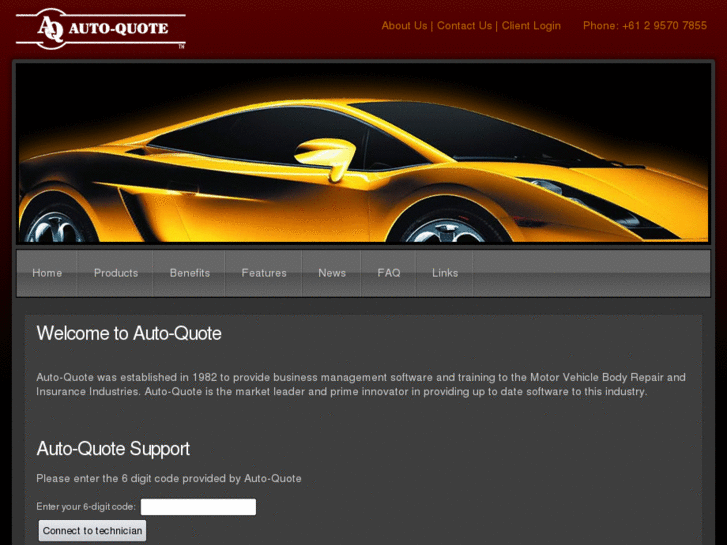Open the FAQ page
Screen dimensions: 727x545
pos(389,273)
